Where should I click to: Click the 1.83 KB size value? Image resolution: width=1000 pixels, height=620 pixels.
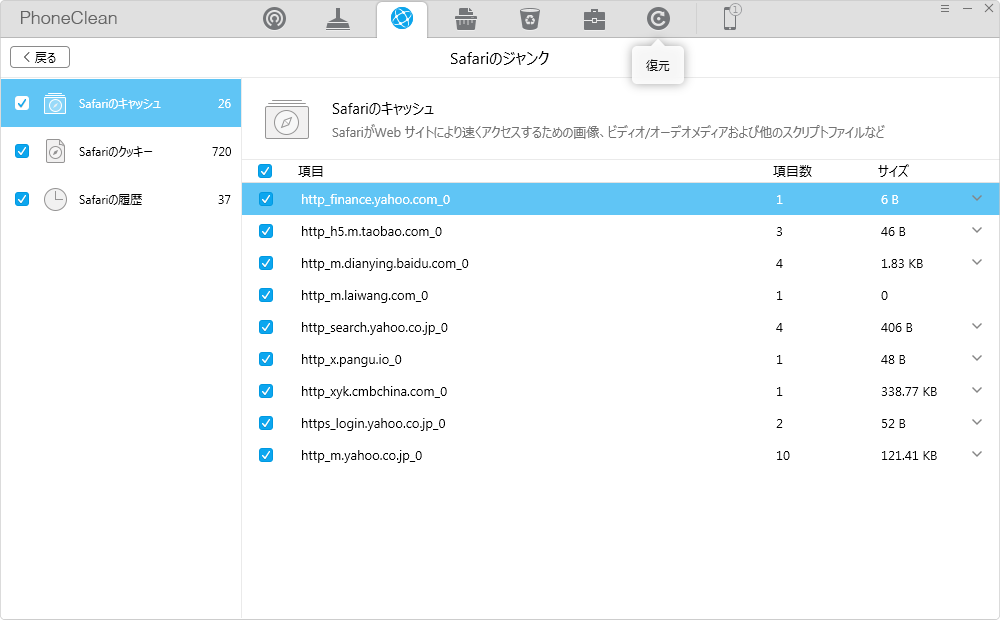[902, 263]
